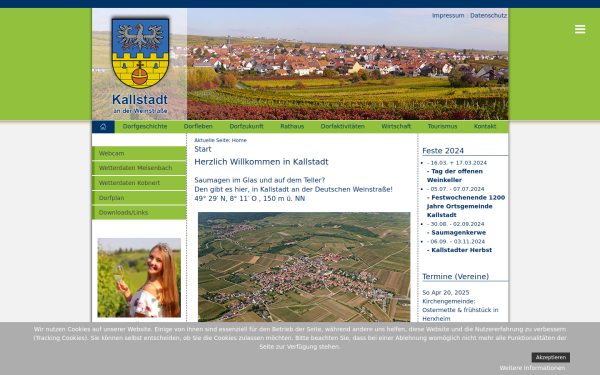Open the Dorfgeschichte menu

point(145,126)
